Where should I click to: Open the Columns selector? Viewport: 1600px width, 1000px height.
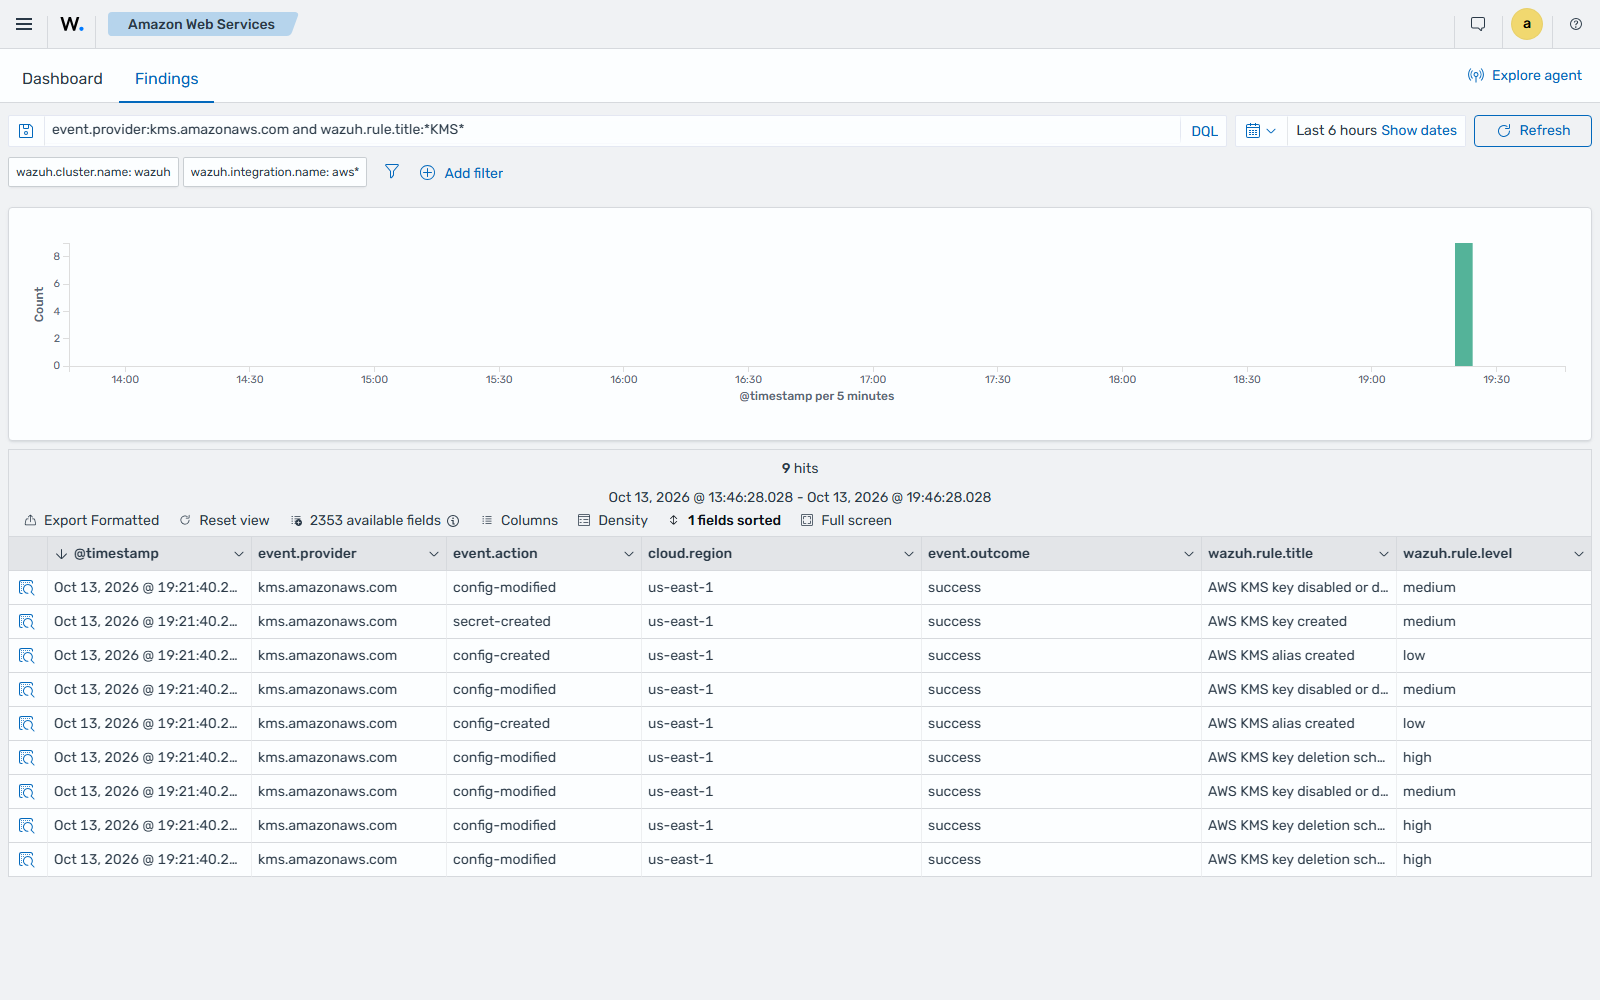click(519, 521)
